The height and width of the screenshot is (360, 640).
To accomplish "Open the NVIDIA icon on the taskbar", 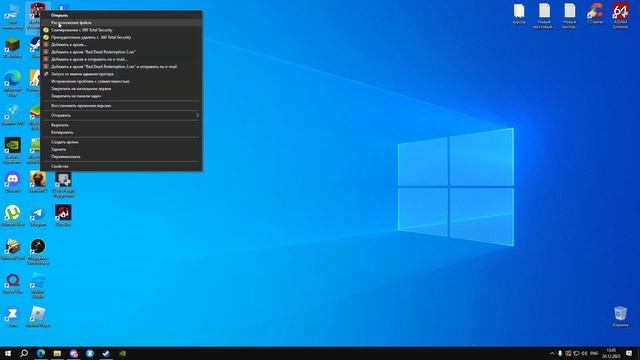I will (122, 353).
